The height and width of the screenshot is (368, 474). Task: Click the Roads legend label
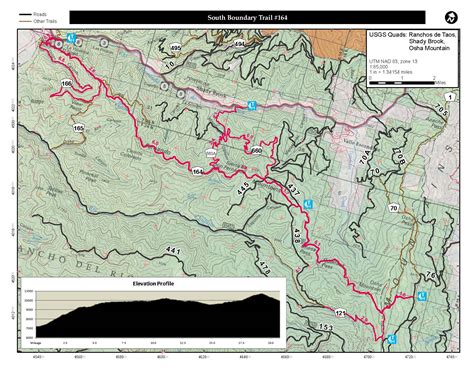[x=40, y=14]
